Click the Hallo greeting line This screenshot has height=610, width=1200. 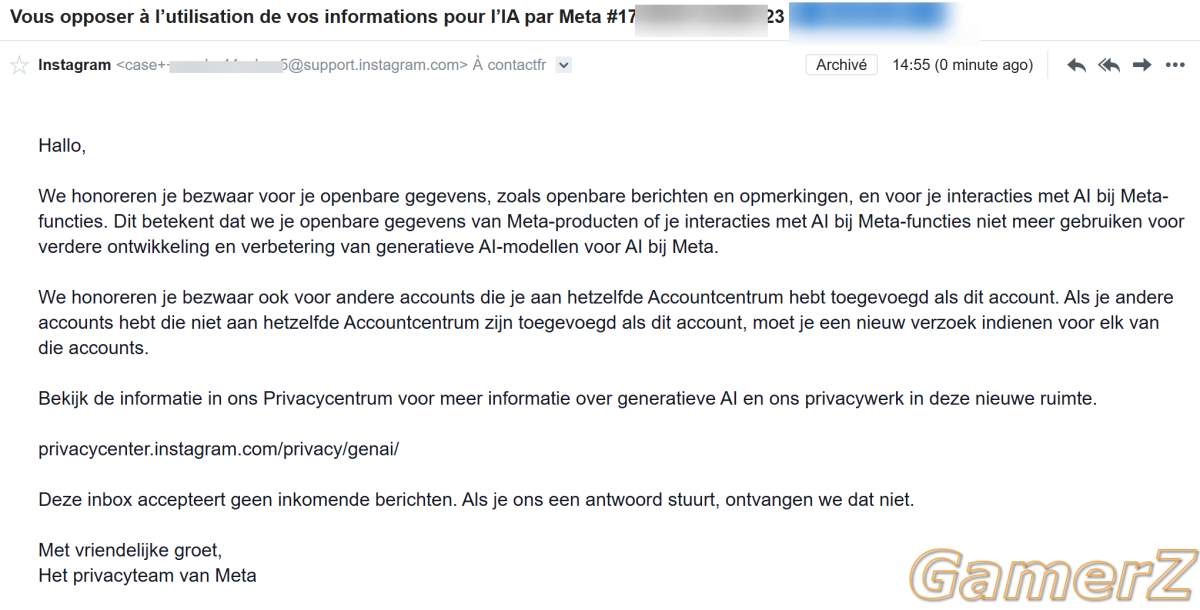click(62, 146)
